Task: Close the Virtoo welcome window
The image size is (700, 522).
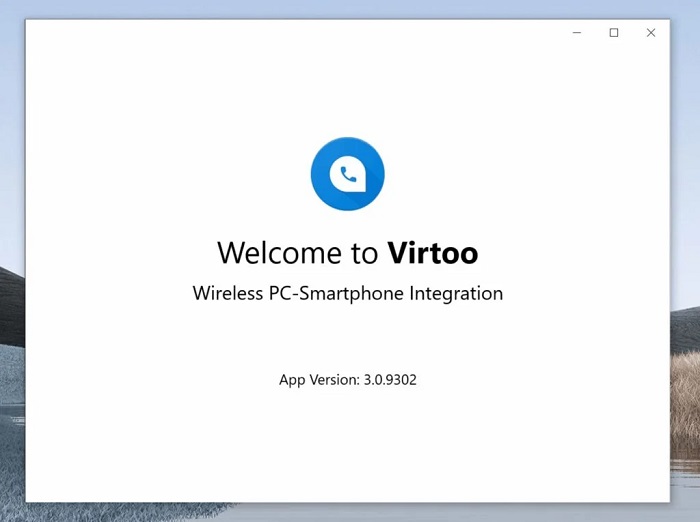Action: pyautogui.click(x=651, y=33)
